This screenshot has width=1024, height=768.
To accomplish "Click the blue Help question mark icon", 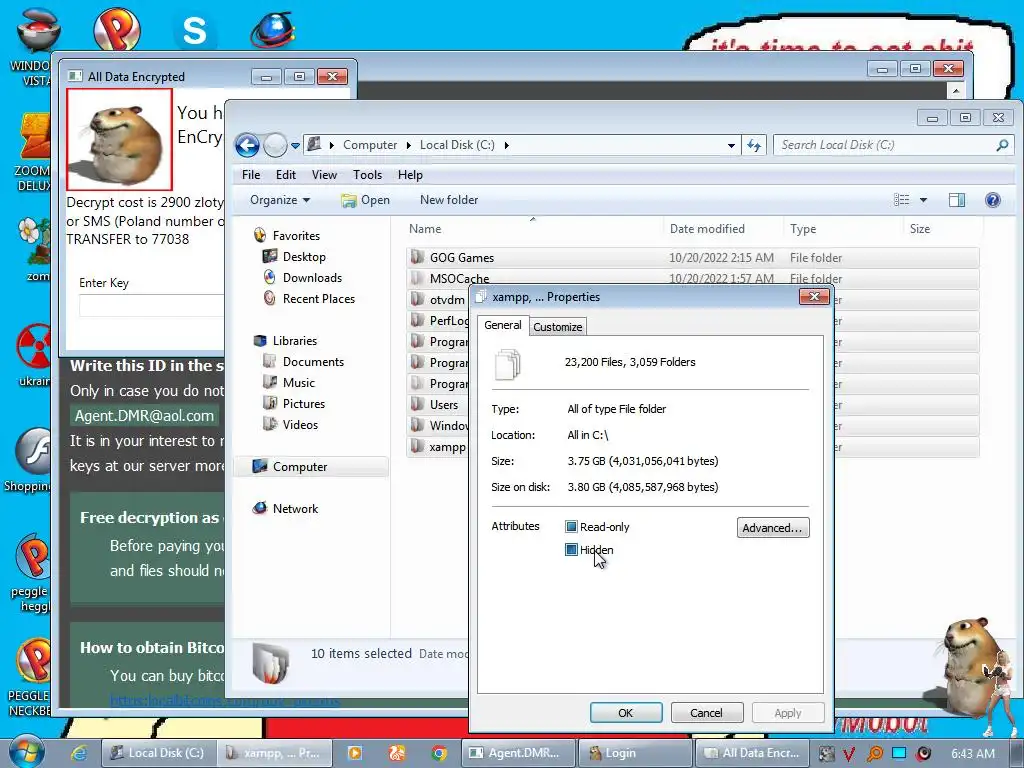I will [993, 200].
